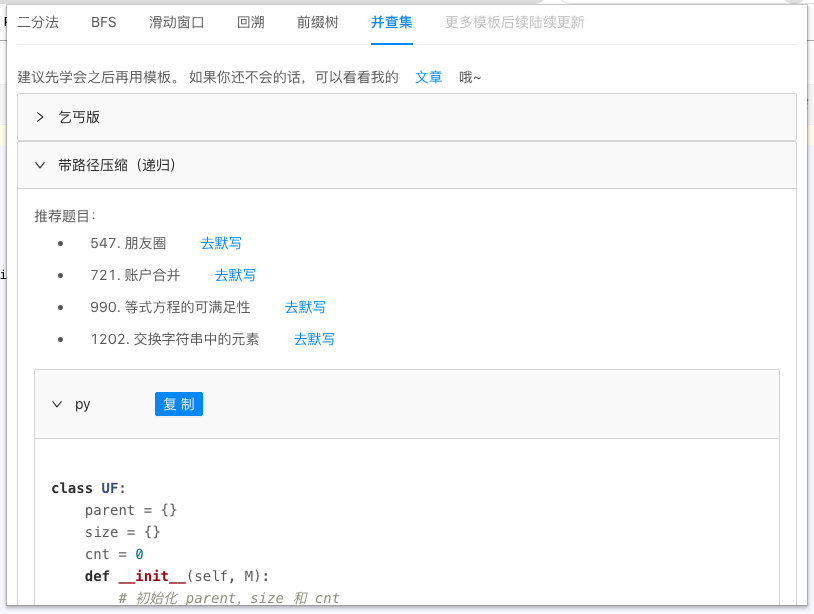Click the 带路径压缩（递归）panel title
The image size is (814, 614).
click(x=117, y=165)
